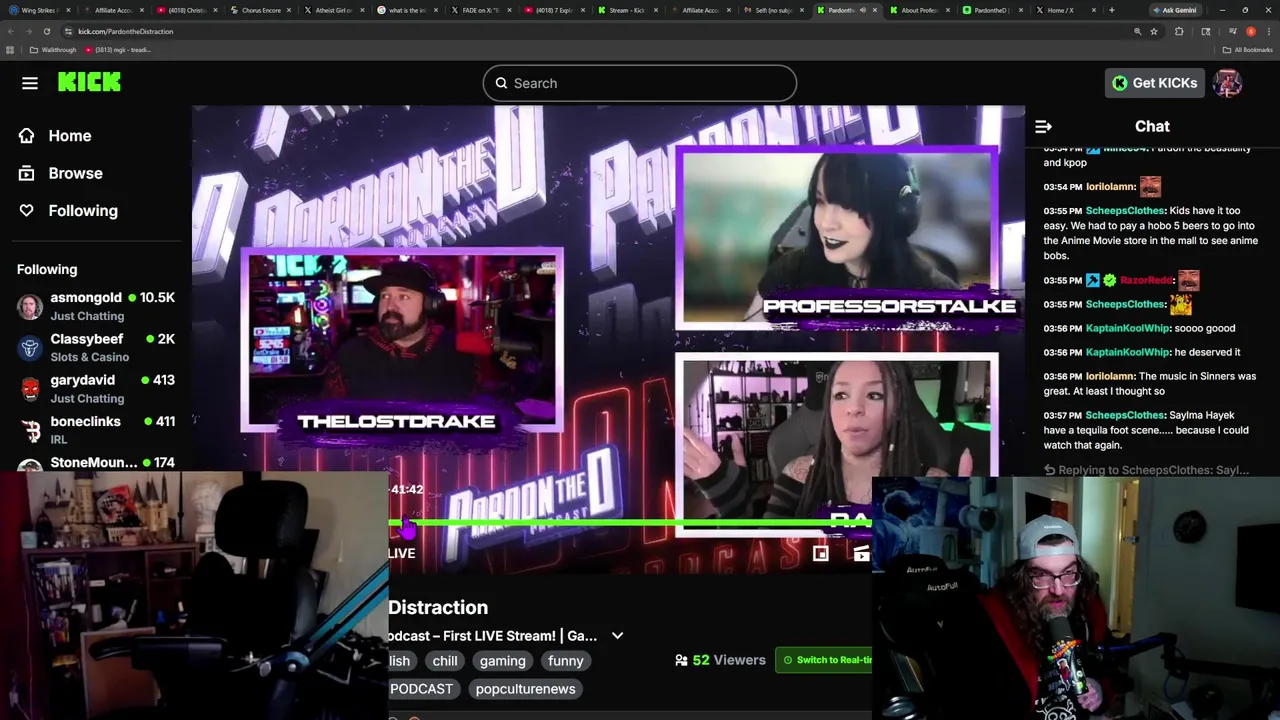The image size is (1280, 720).
Task: Open the browser extensions puzzle icon
Action: (1179, 31)
